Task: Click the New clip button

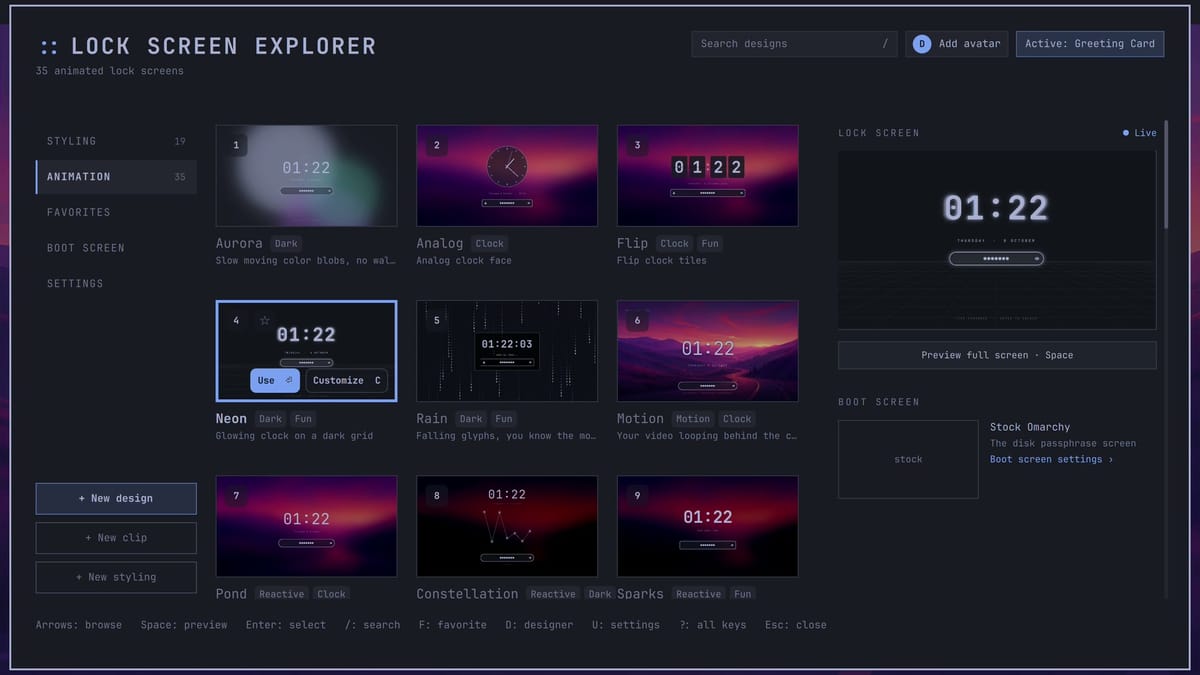Action: [116, 538]
